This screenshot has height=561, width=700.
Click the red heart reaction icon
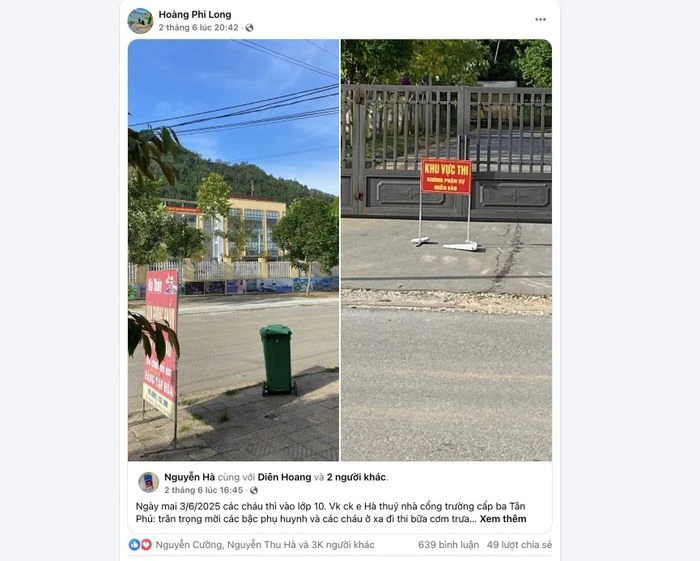(146, 544)
